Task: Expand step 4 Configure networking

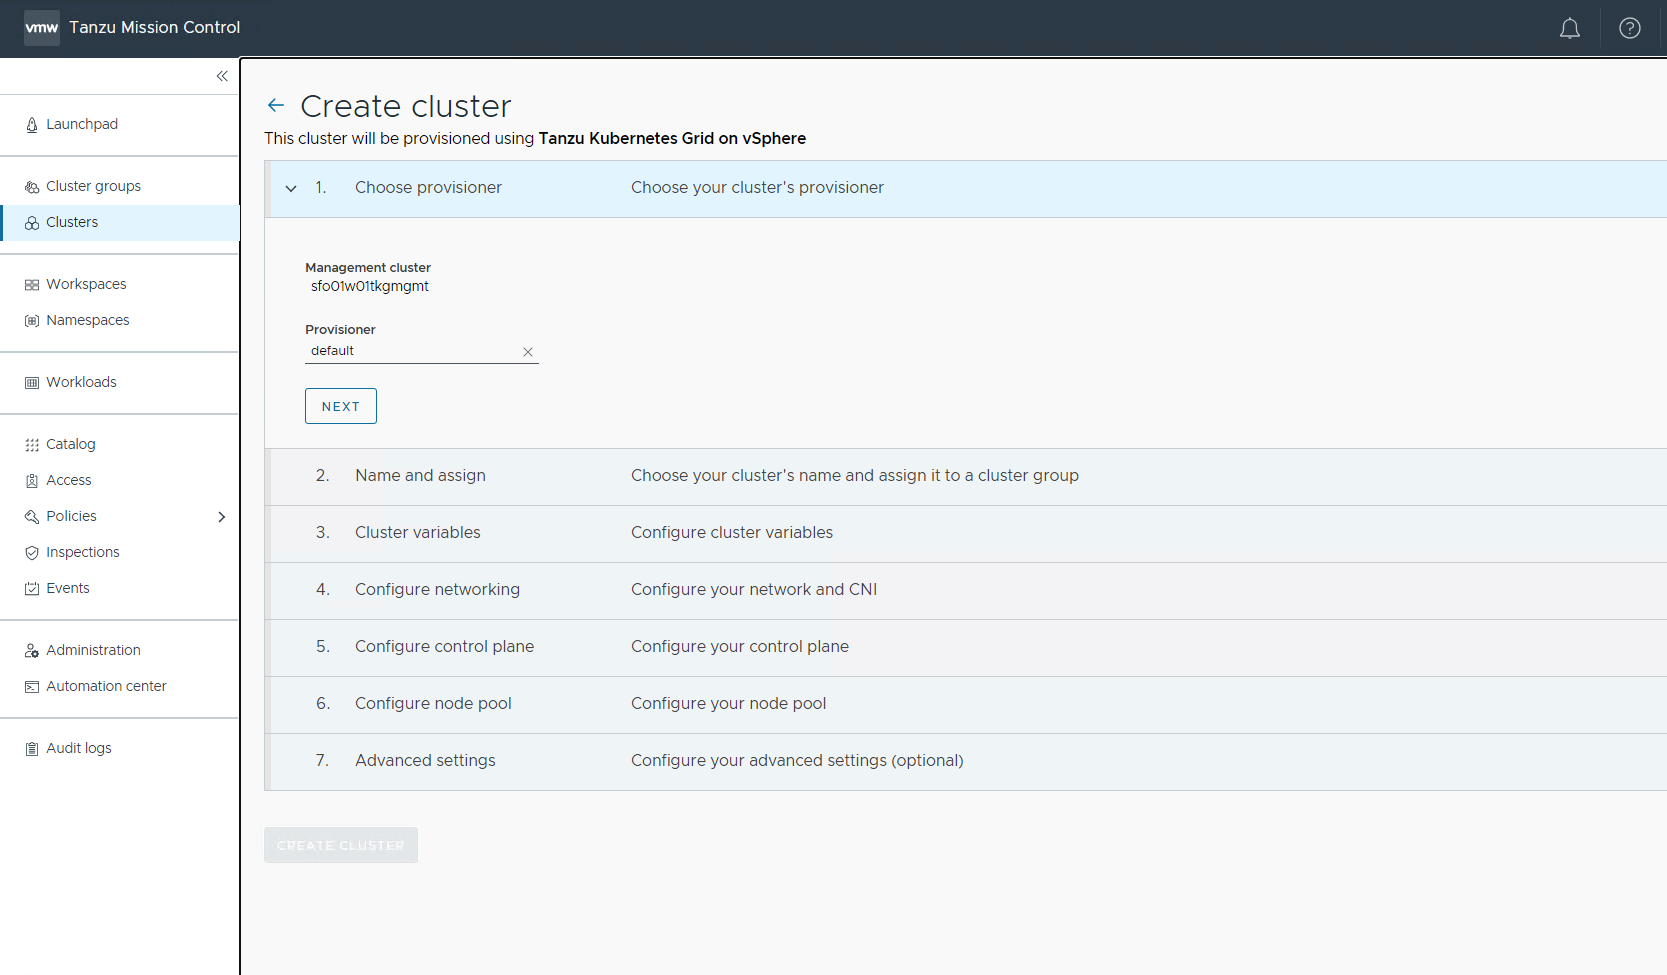Action: click(966, 590)
